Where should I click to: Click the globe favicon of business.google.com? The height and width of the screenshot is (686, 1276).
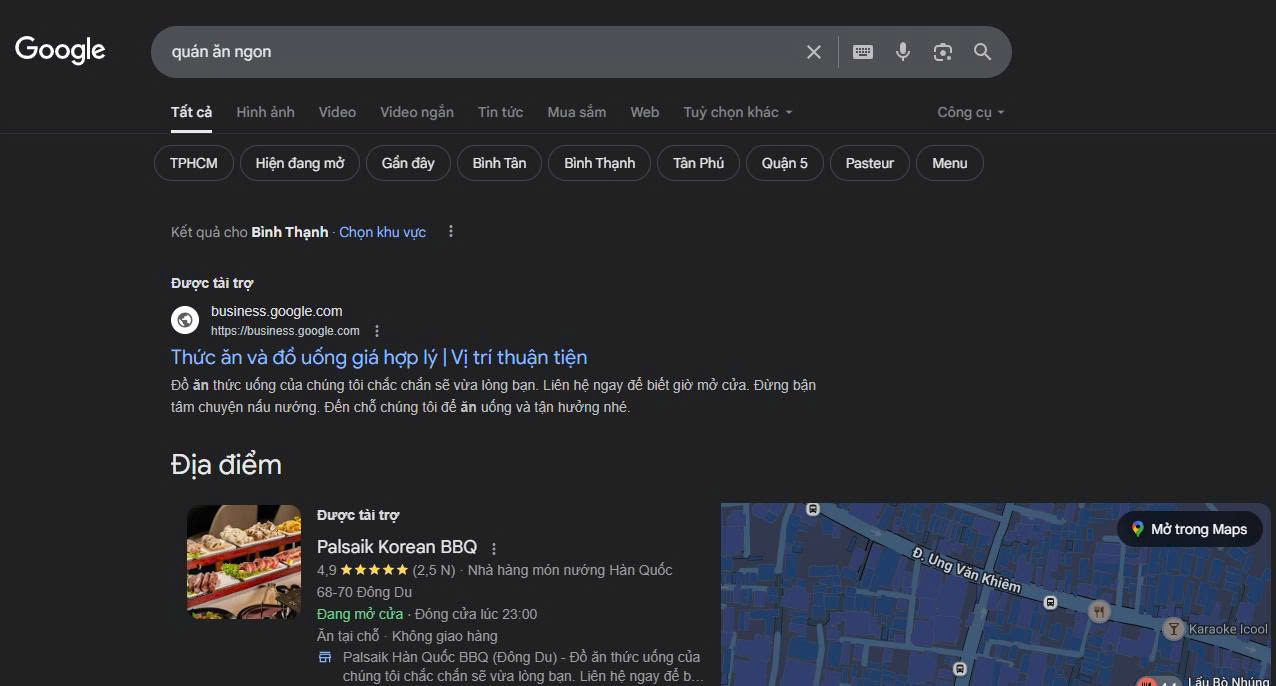coord(185,320)
